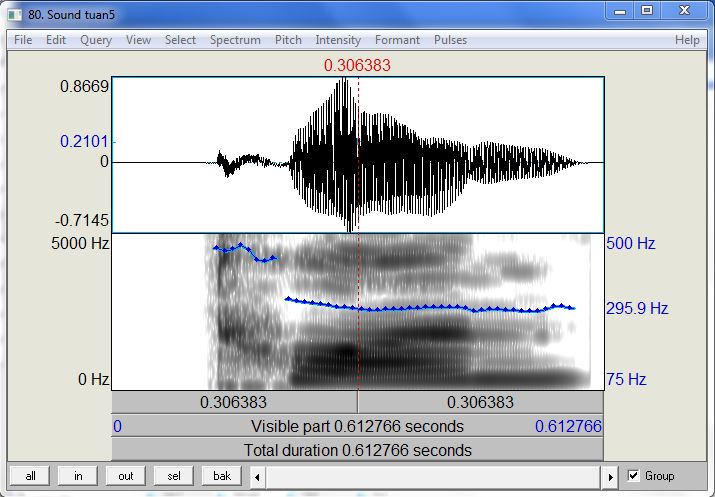715x497 pixels.
Task: Click the 'bak' zoom button
Action: [222, 476]
